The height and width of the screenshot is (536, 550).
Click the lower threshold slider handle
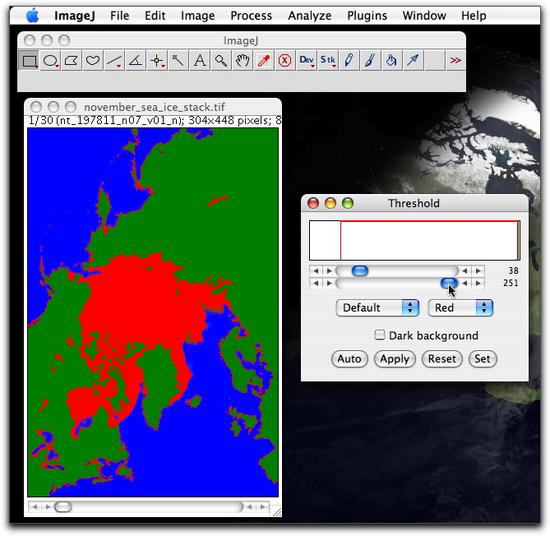tap(360, 270)
